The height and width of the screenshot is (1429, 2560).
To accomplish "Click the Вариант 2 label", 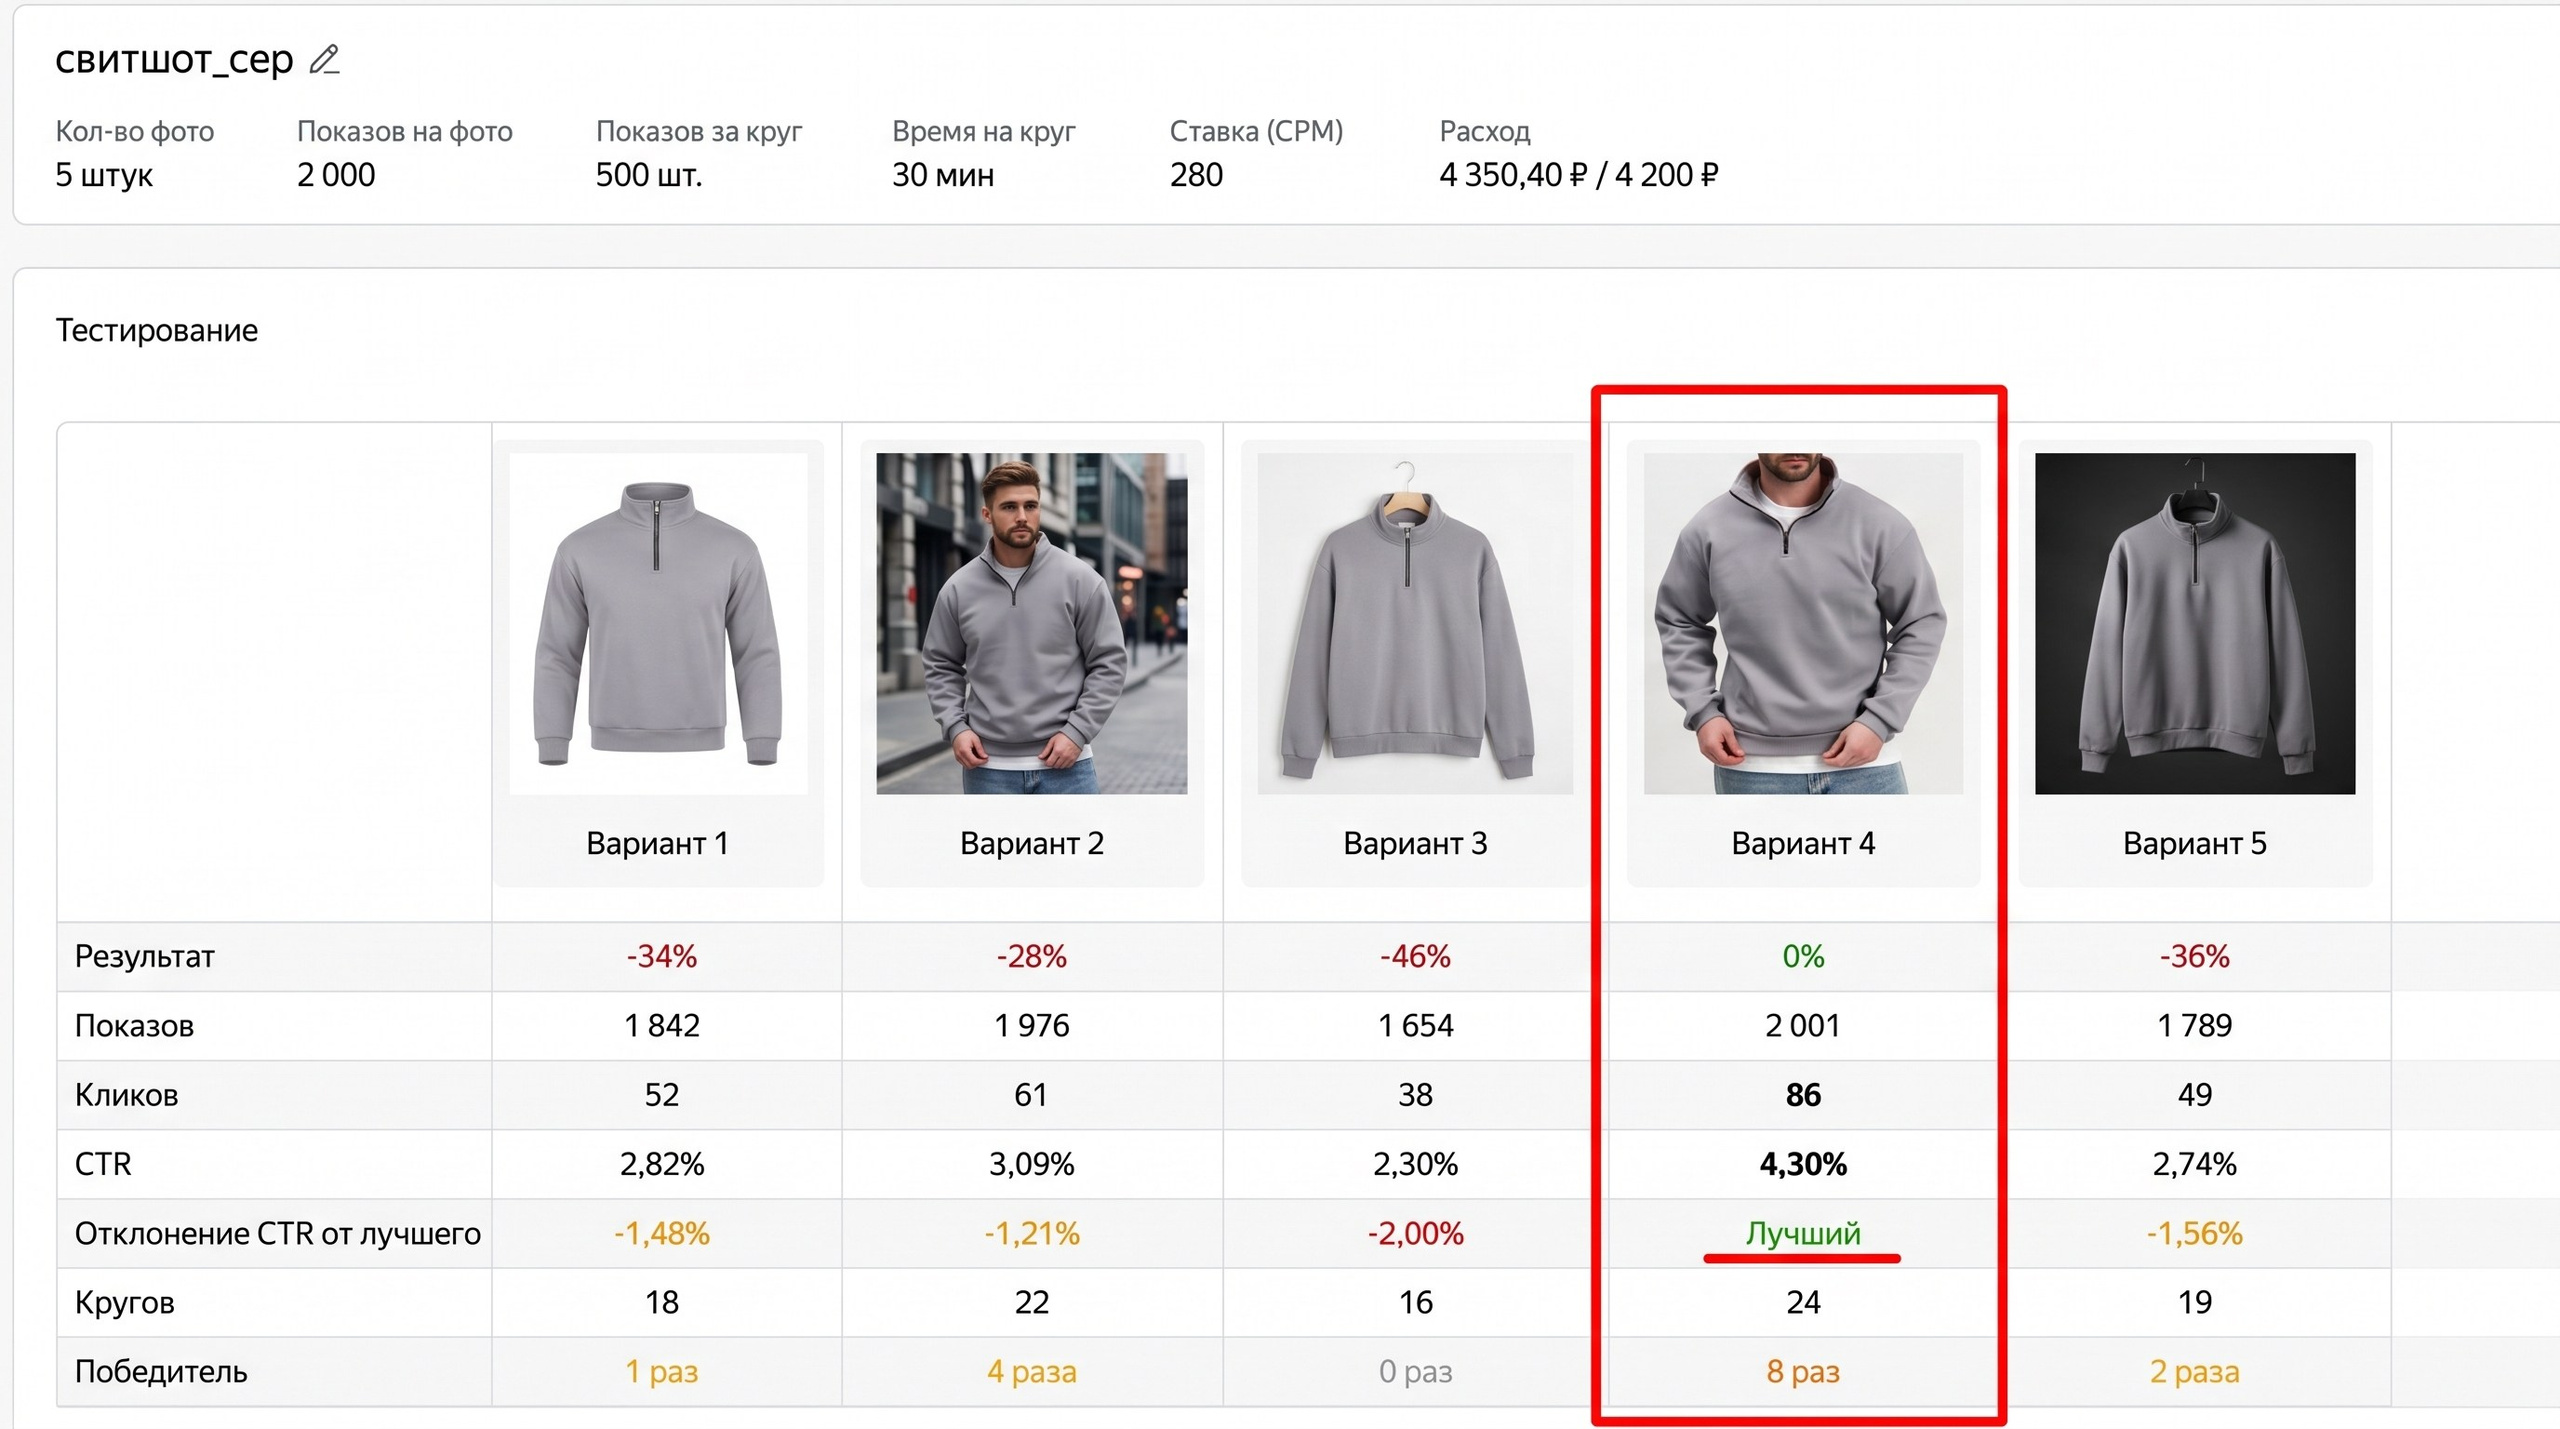I will coord(1032,843).
